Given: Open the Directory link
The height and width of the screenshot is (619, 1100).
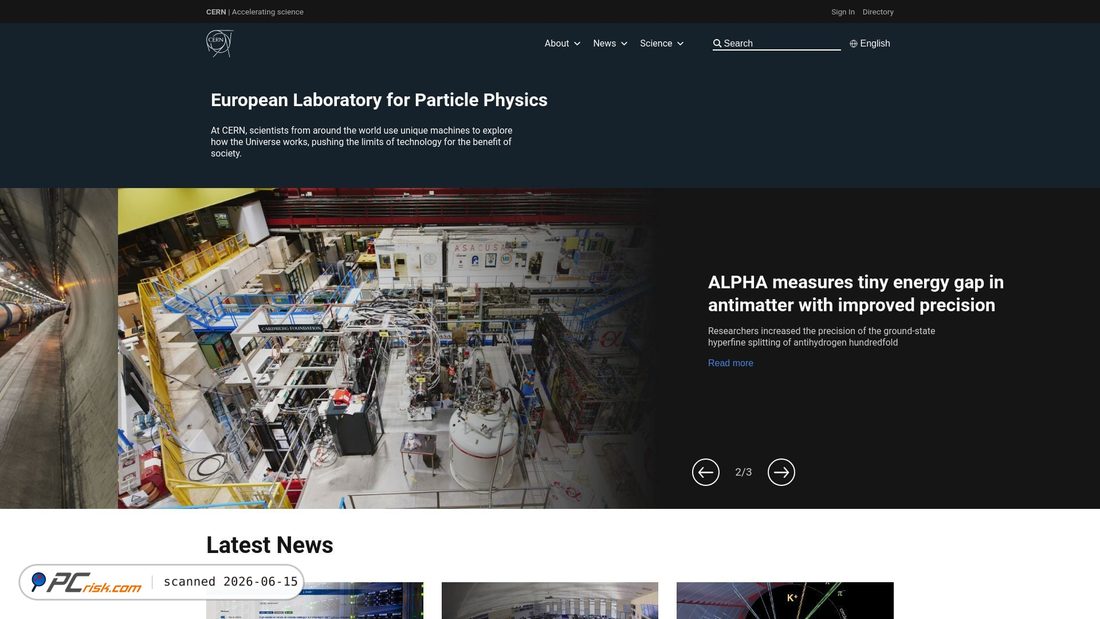Looking at the screenshot, I should [x=878, y=12].
